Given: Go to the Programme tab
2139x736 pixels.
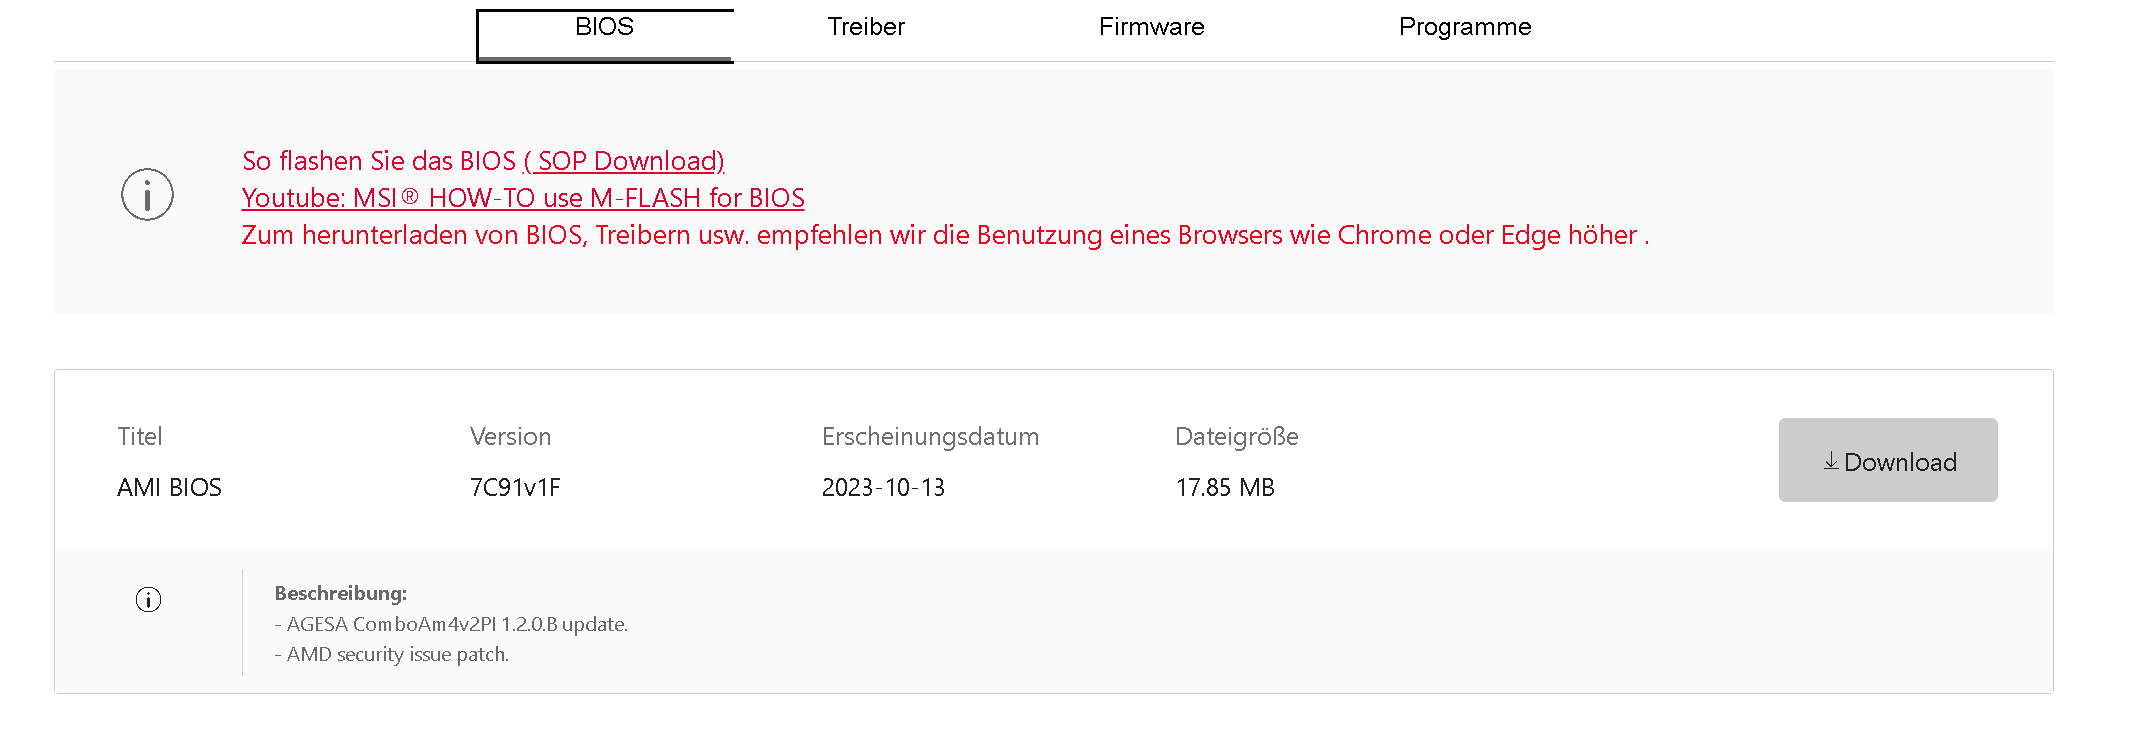Looking at the screenshot, I should click(1465, 27).
